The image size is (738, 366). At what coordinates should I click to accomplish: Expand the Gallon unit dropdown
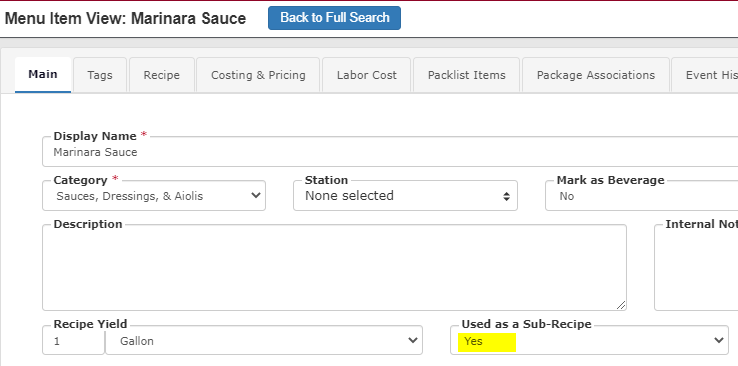point(264,341)
